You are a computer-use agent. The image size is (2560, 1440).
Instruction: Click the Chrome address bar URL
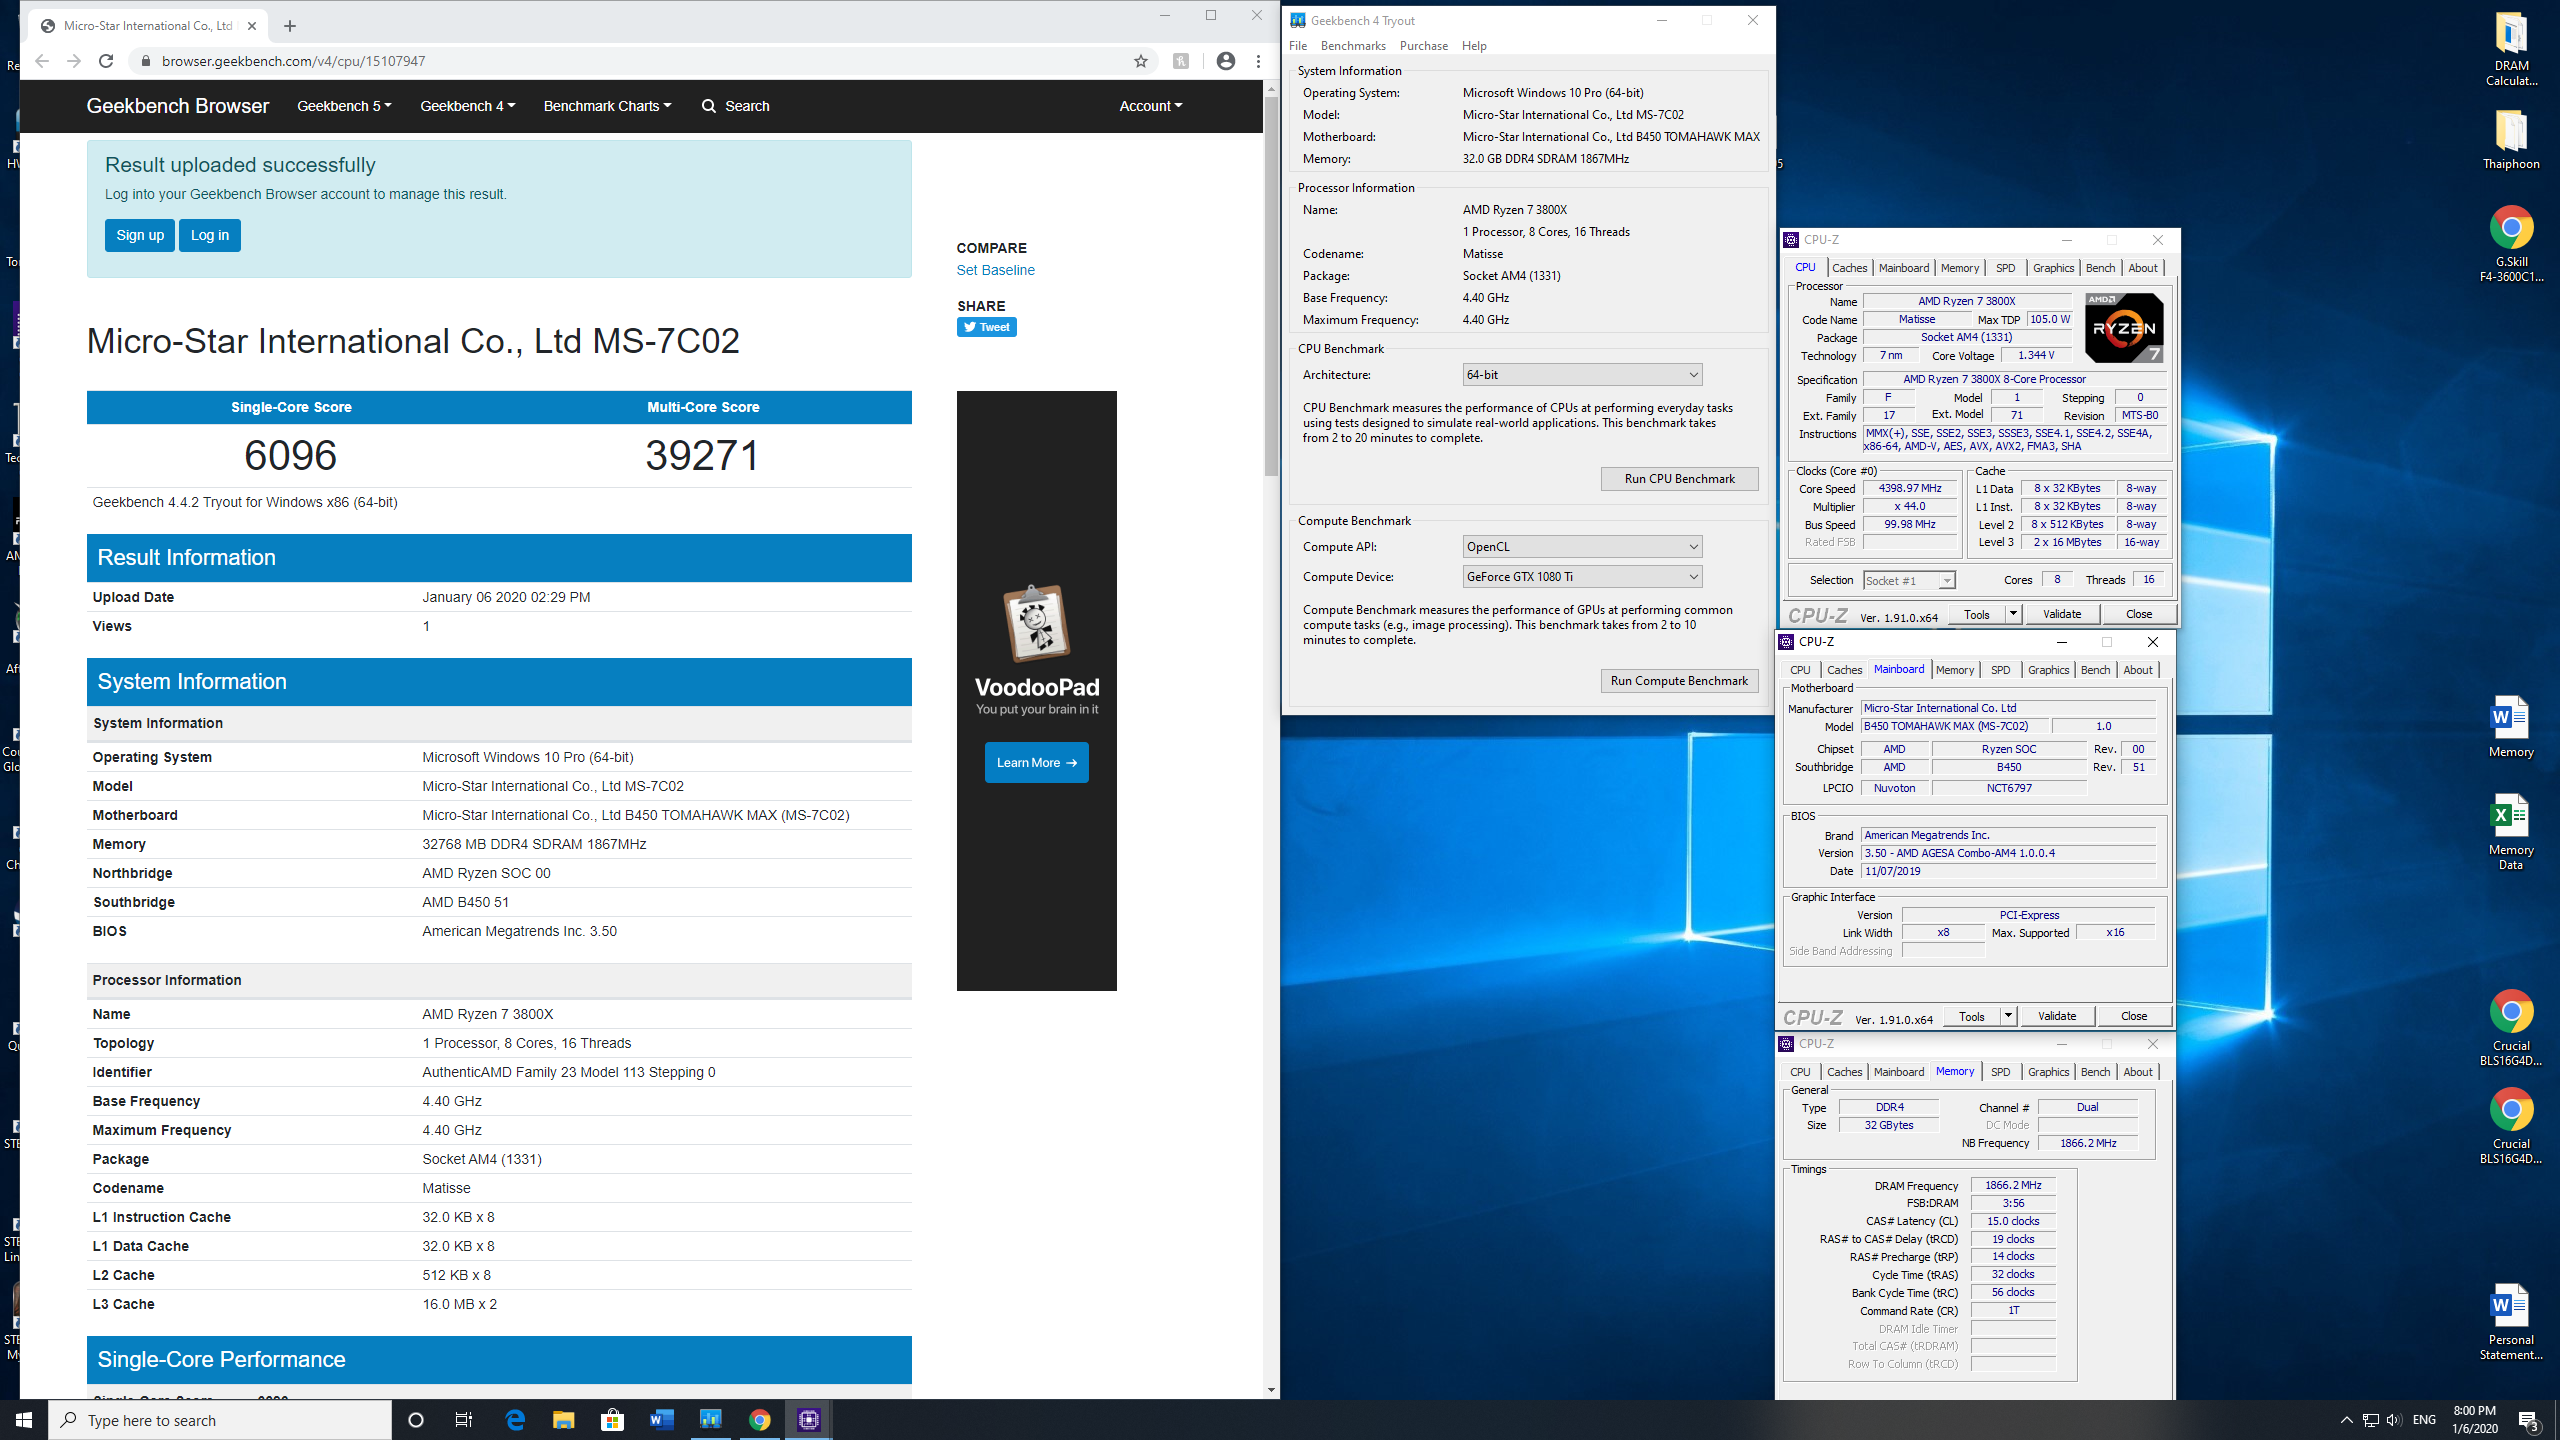click(293, 61)
